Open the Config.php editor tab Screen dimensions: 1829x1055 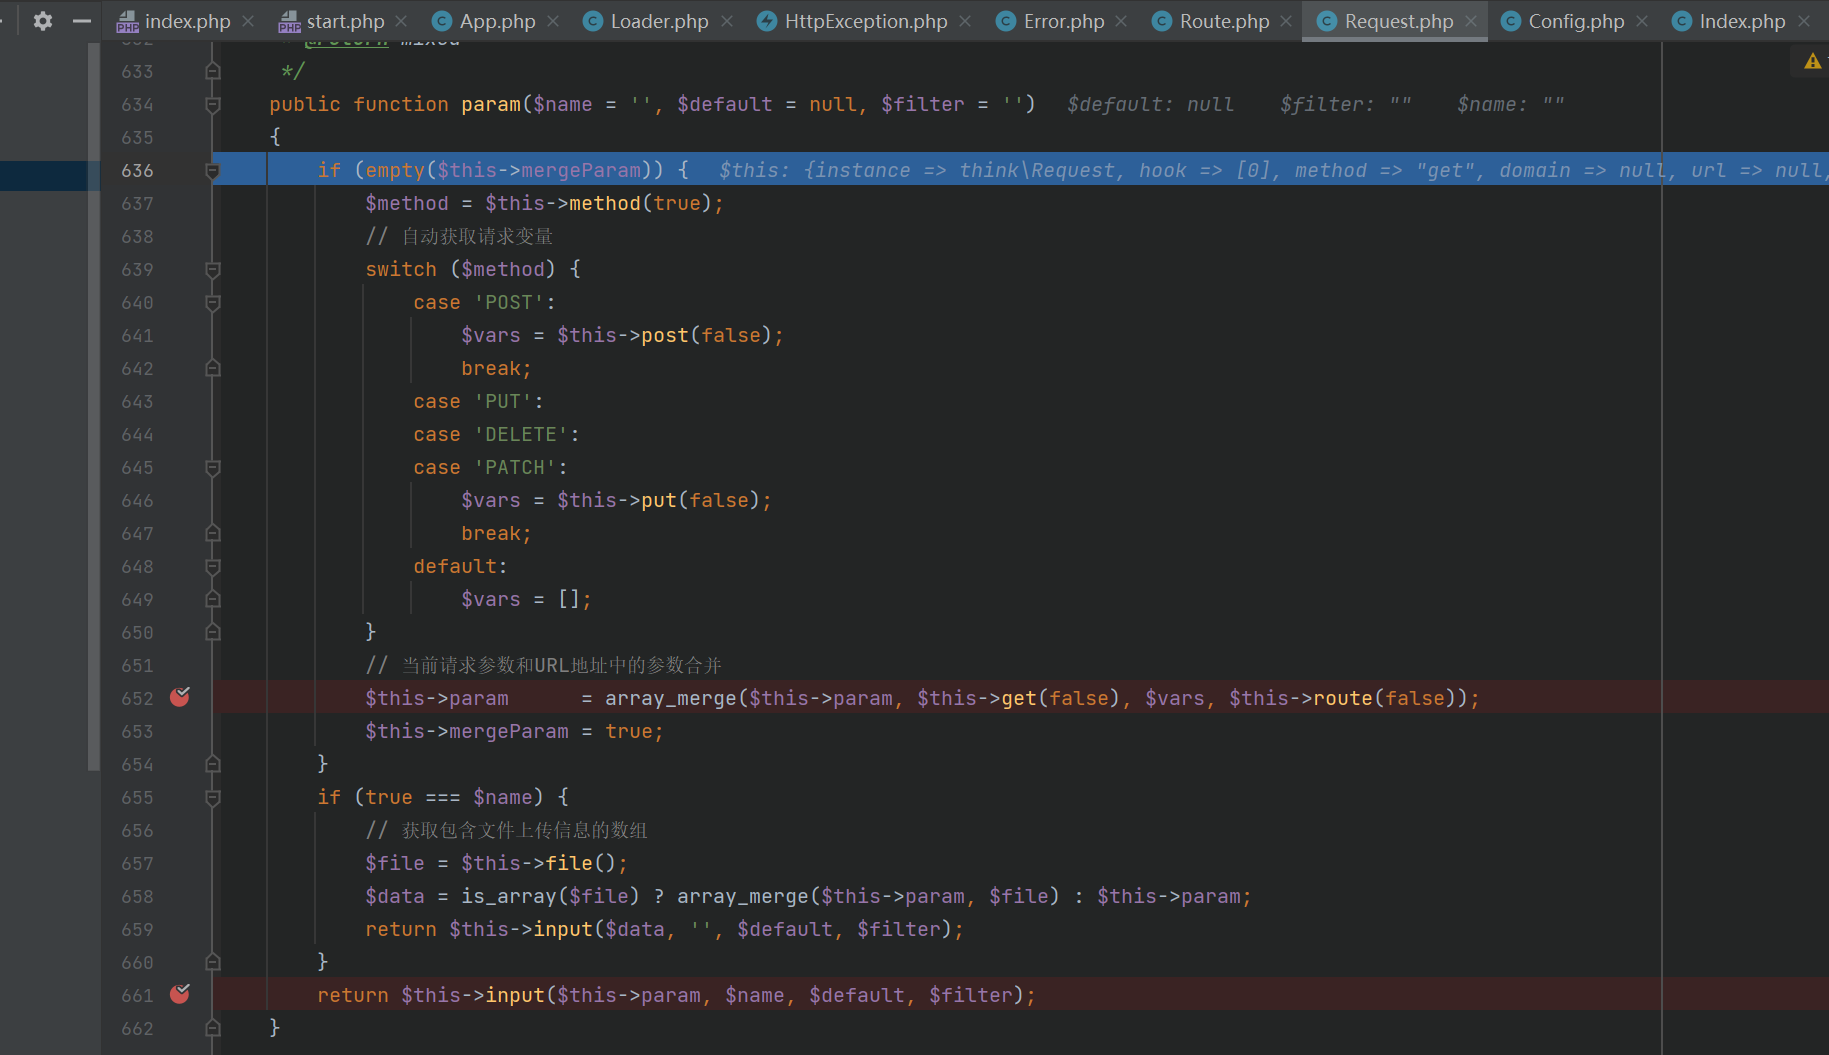click(x=1576, y=21)
